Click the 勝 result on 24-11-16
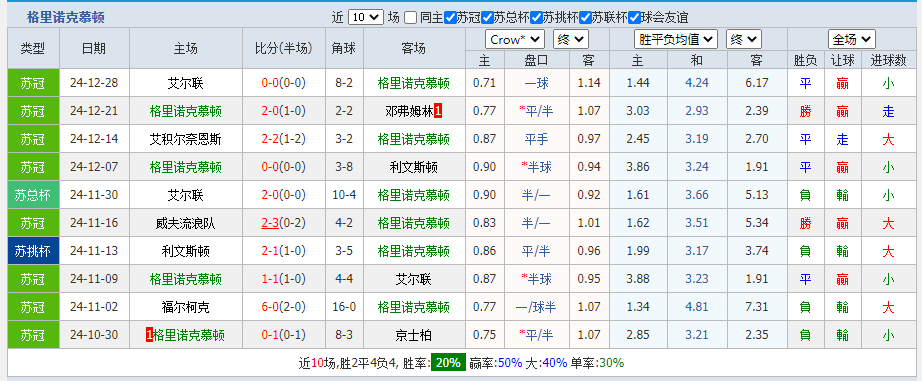Image resolution: width=922 pixels, height=381 pixels. click(805, 223)
